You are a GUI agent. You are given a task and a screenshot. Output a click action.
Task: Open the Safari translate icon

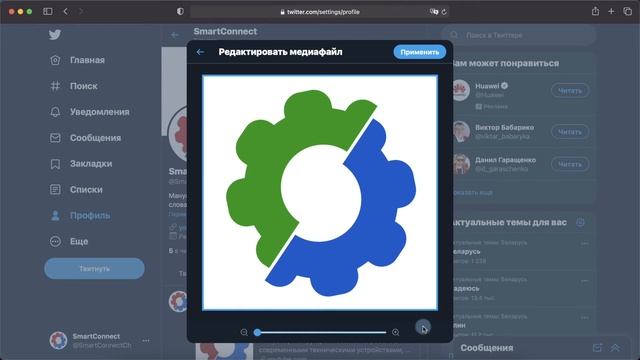pyautogui.click(x=434, y=12)
